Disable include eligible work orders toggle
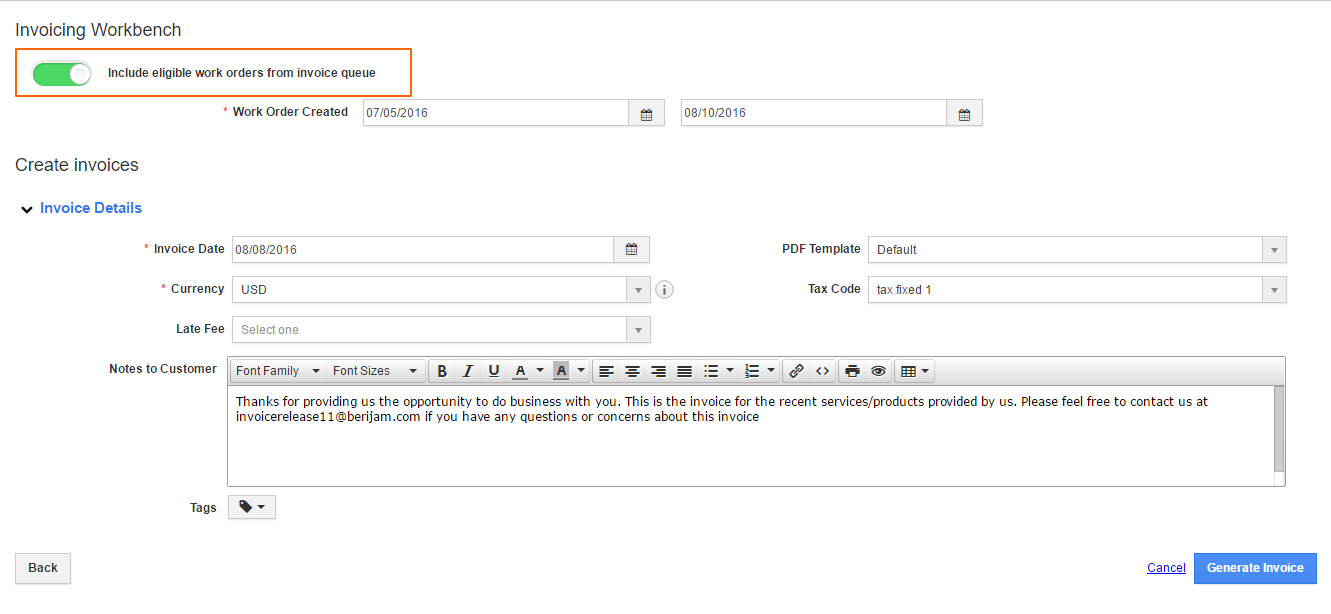Viewport: 1331px width, 614px height. tap(61, 73)
